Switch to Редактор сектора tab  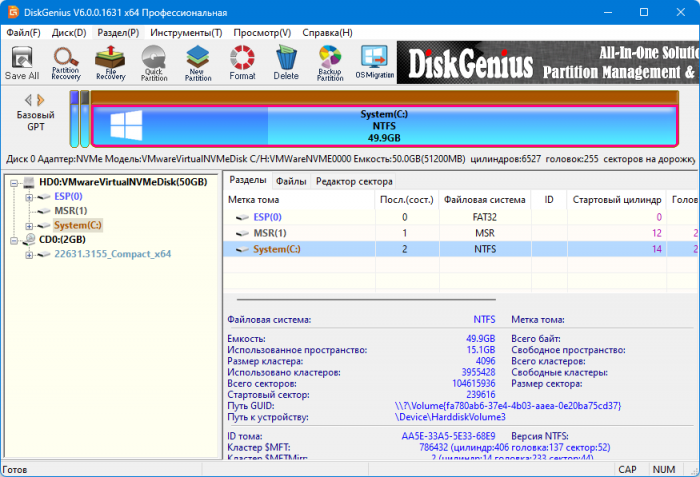[x=354, y=181]
